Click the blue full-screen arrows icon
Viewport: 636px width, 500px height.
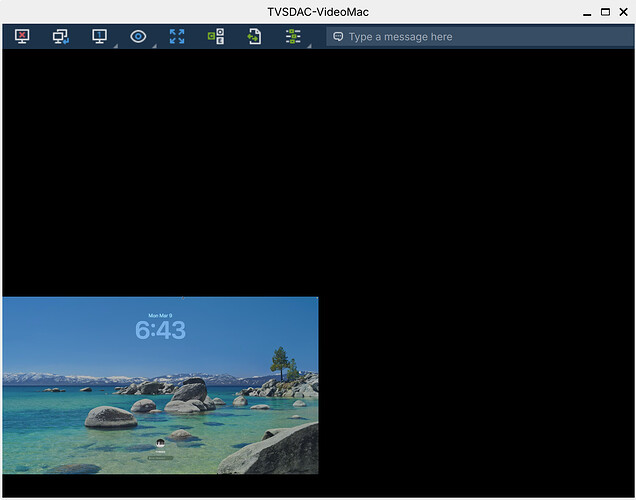click(177, 36)
